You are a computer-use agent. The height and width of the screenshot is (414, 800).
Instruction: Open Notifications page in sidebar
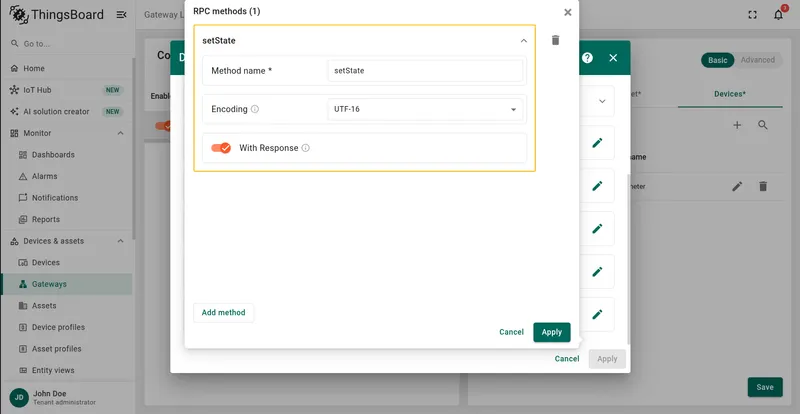click(x=66, y=198)
